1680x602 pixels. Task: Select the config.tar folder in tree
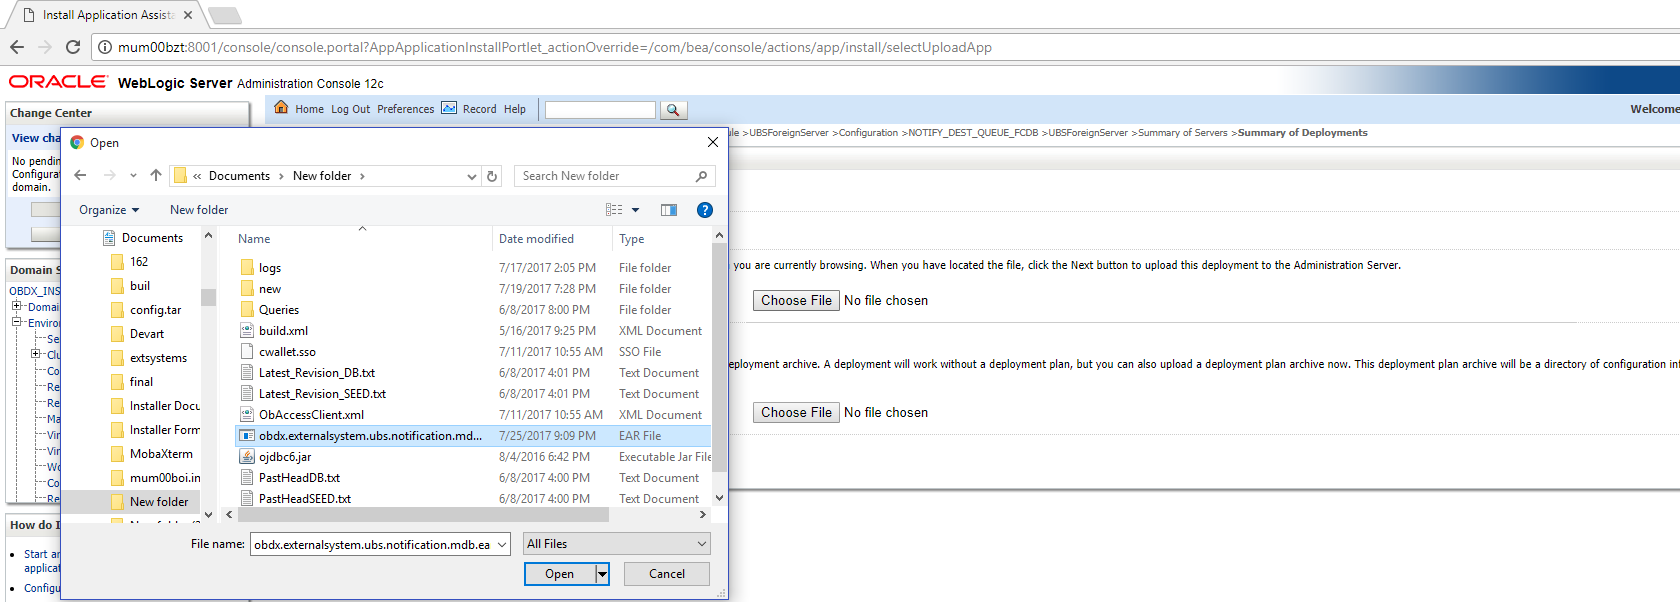[155, 310]
